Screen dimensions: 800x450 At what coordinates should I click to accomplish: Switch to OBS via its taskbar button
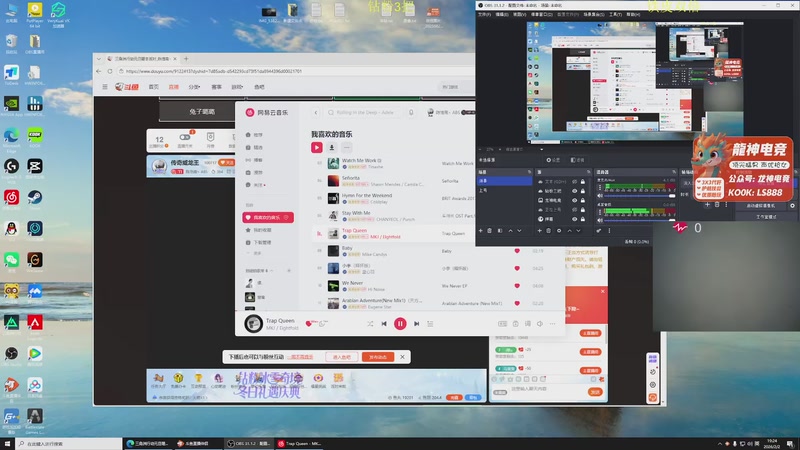tap(248, 444)
